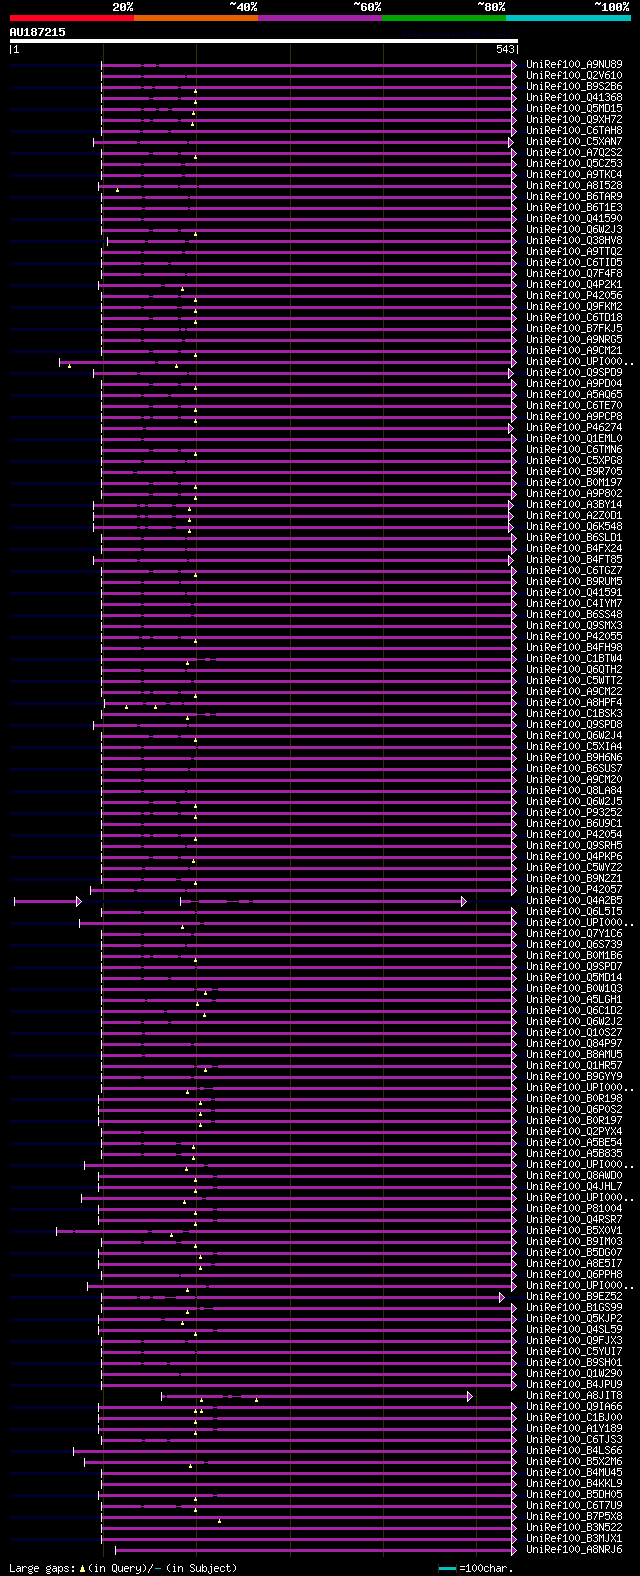Click the UniRef100_Q4A2B5 alignment arrow end

[464, 901]
